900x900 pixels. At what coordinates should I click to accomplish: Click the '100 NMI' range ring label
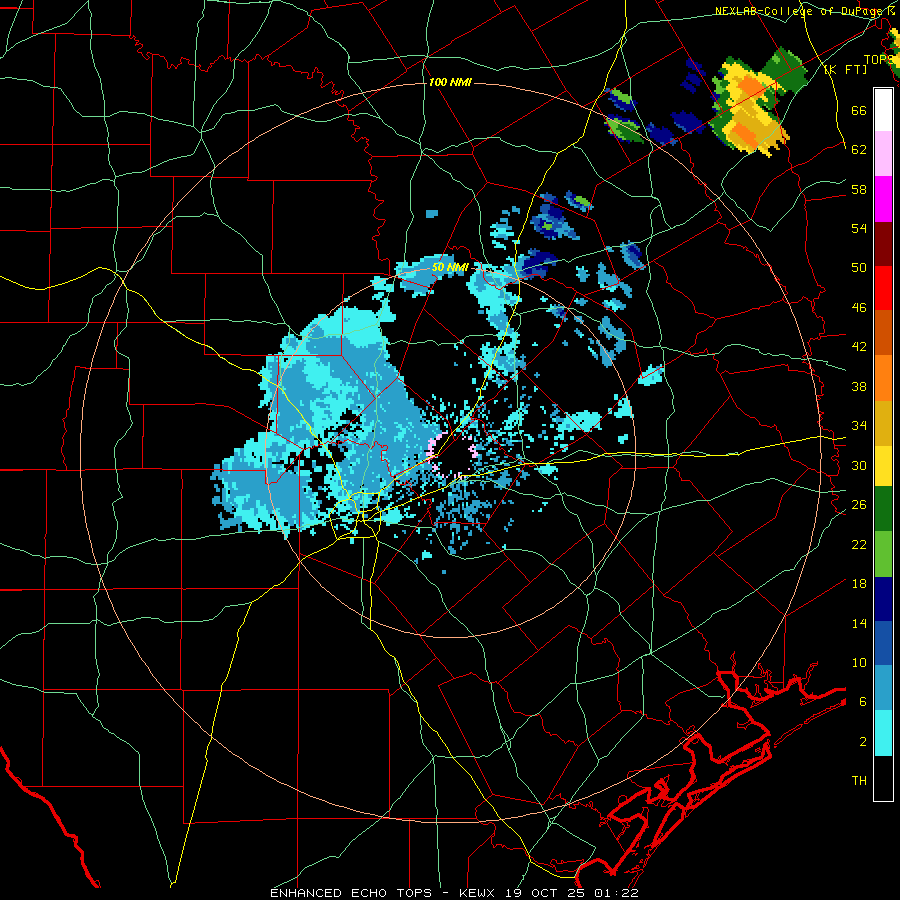(450, 82)
